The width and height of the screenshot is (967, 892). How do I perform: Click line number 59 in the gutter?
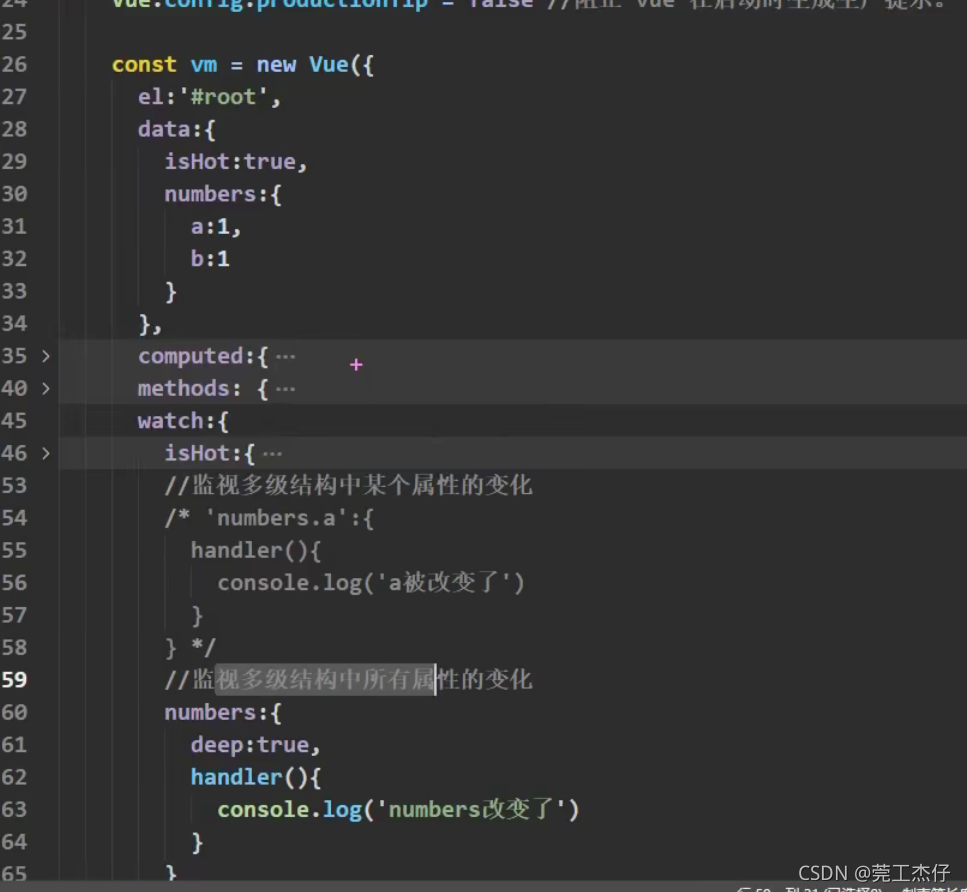(x=14, y=680)
